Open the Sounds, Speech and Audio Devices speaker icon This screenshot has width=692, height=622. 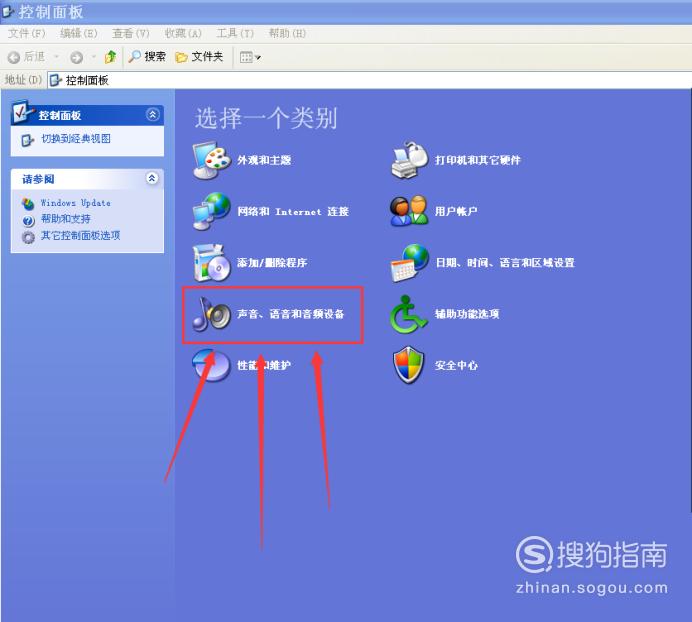(212, 314)
